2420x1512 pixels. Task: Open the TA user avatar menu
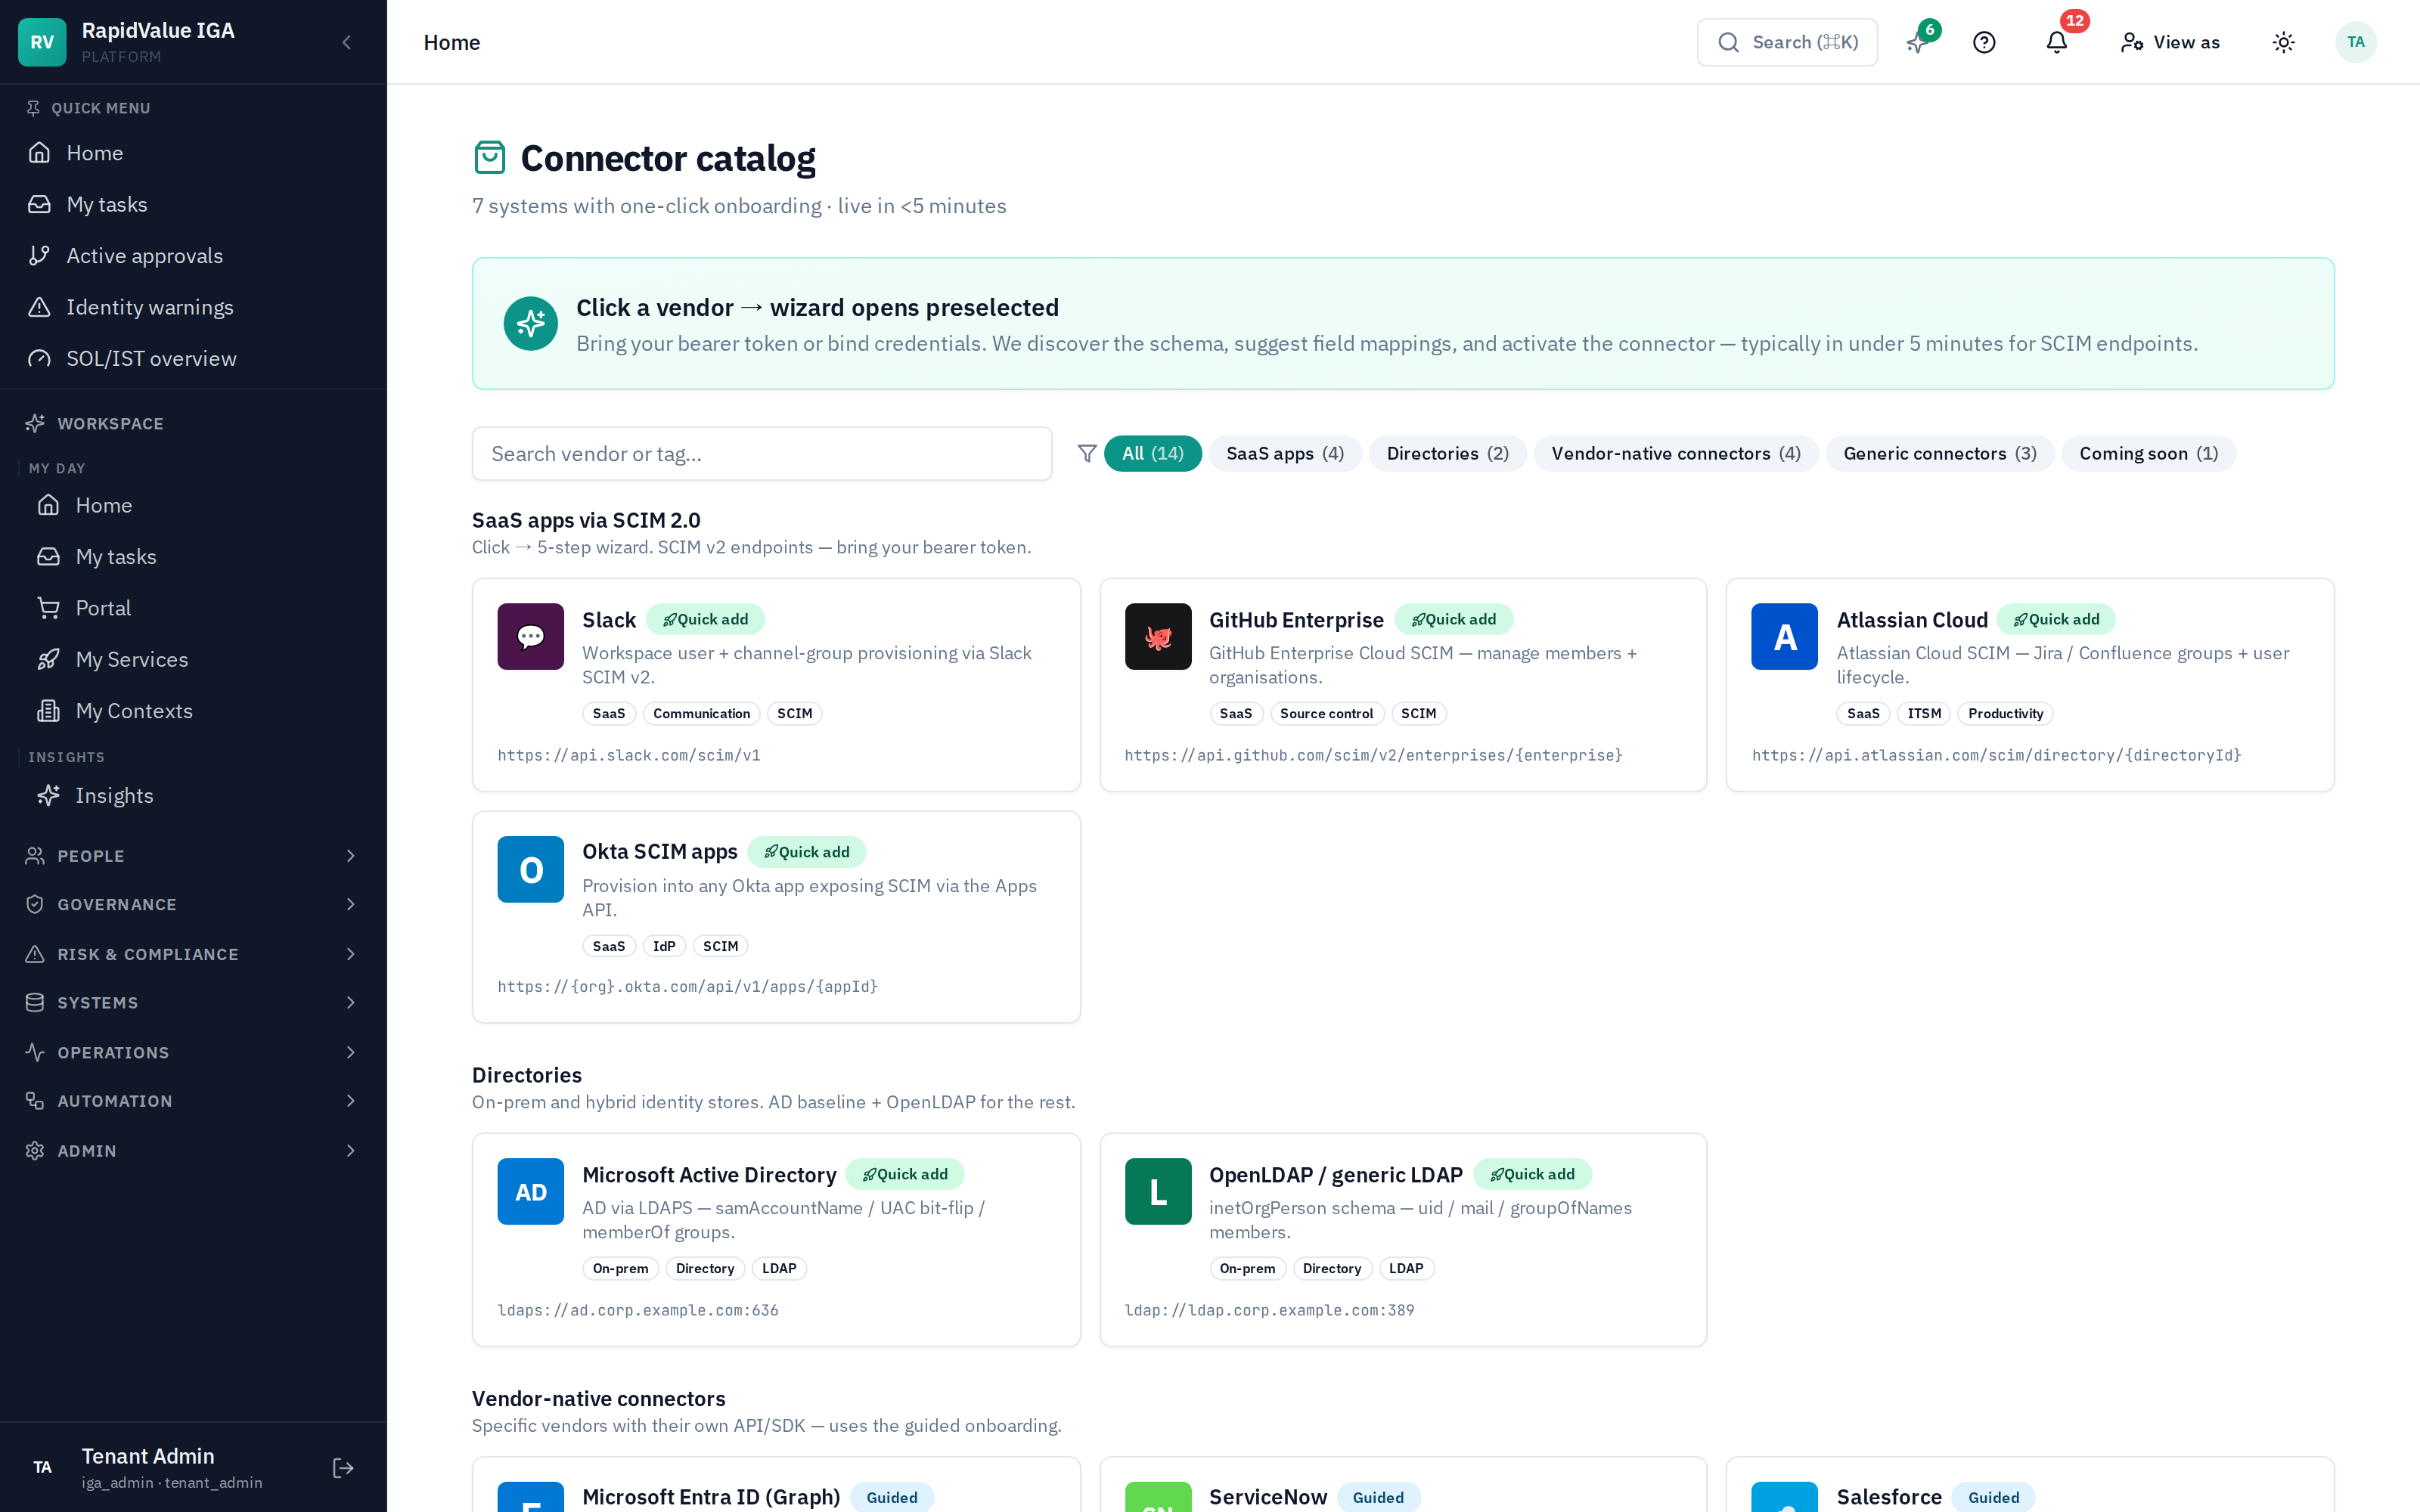[2355, 42]
